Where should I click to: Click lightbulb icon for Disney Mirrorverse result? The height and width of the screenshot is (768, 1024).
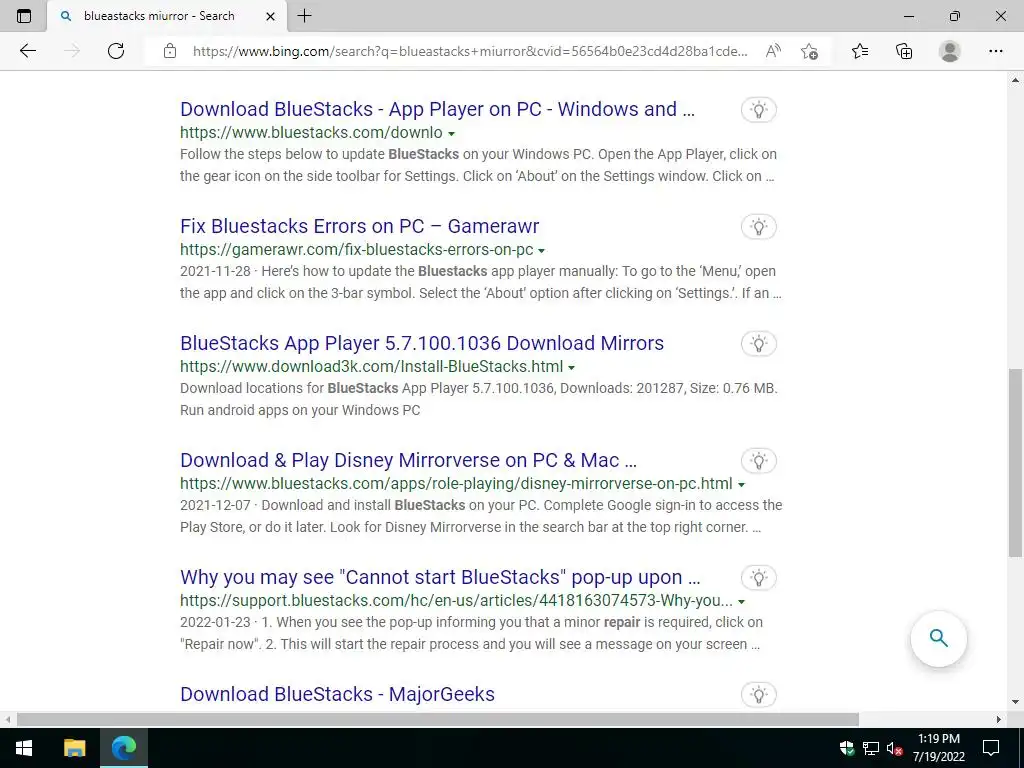point(758,460)
